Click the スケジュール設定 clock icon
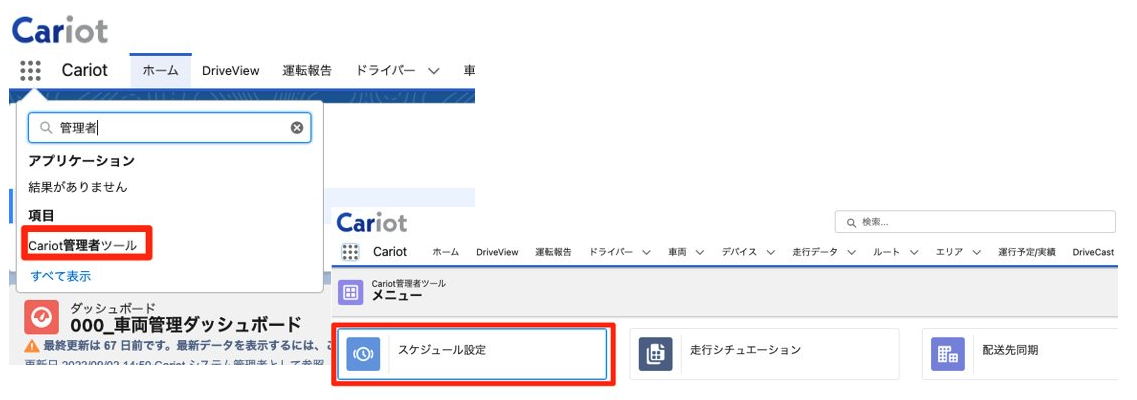 point(363,354)
